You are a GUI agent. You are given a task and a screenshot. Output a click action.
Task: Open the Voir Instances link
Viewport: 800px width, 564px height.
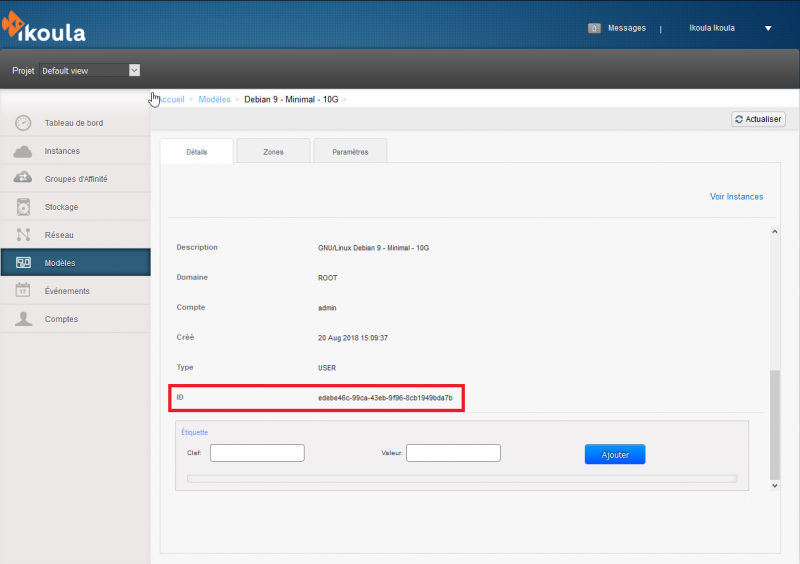click(736, 197)
